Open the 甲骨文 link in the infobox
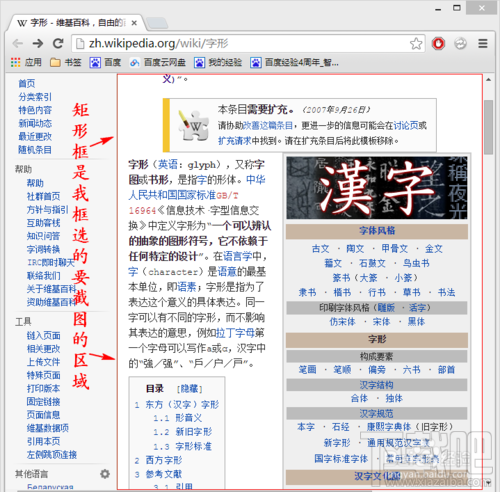The image size is (500, 492). click(x=395, y=248)
